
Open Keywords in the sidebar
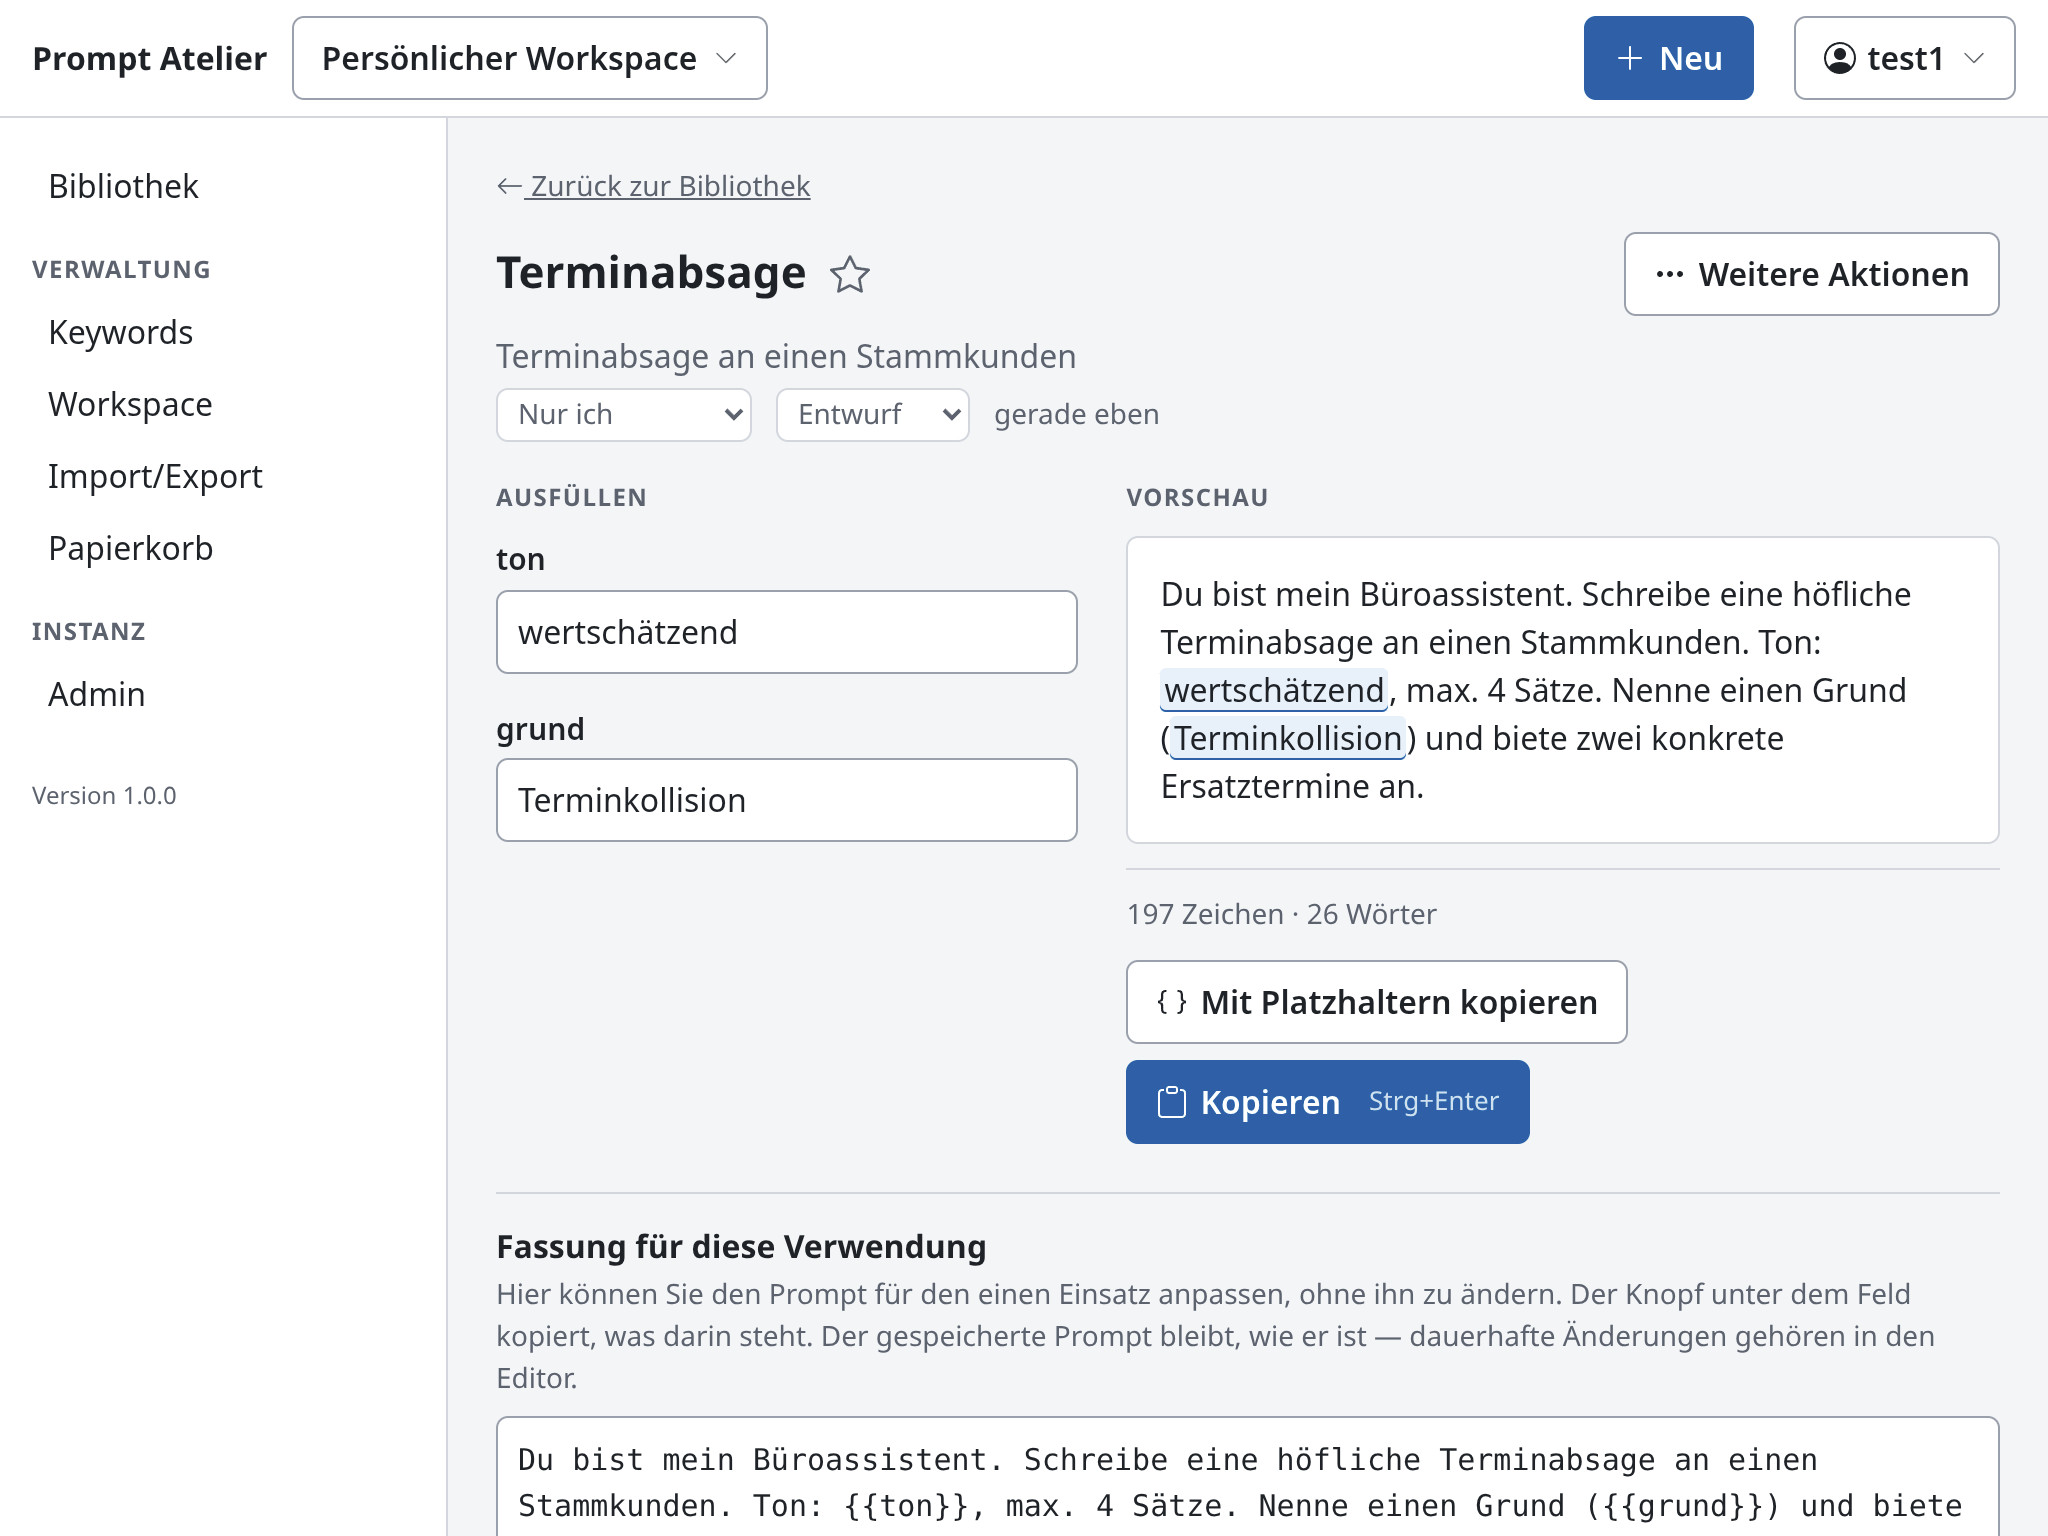120,332
